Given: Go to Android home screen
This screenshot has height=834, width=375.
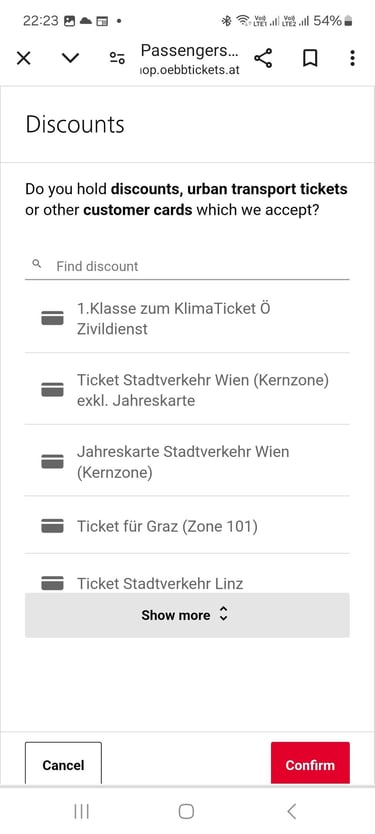Looking at the screenshot, I should pyautogui.click(x=186, y=811).
